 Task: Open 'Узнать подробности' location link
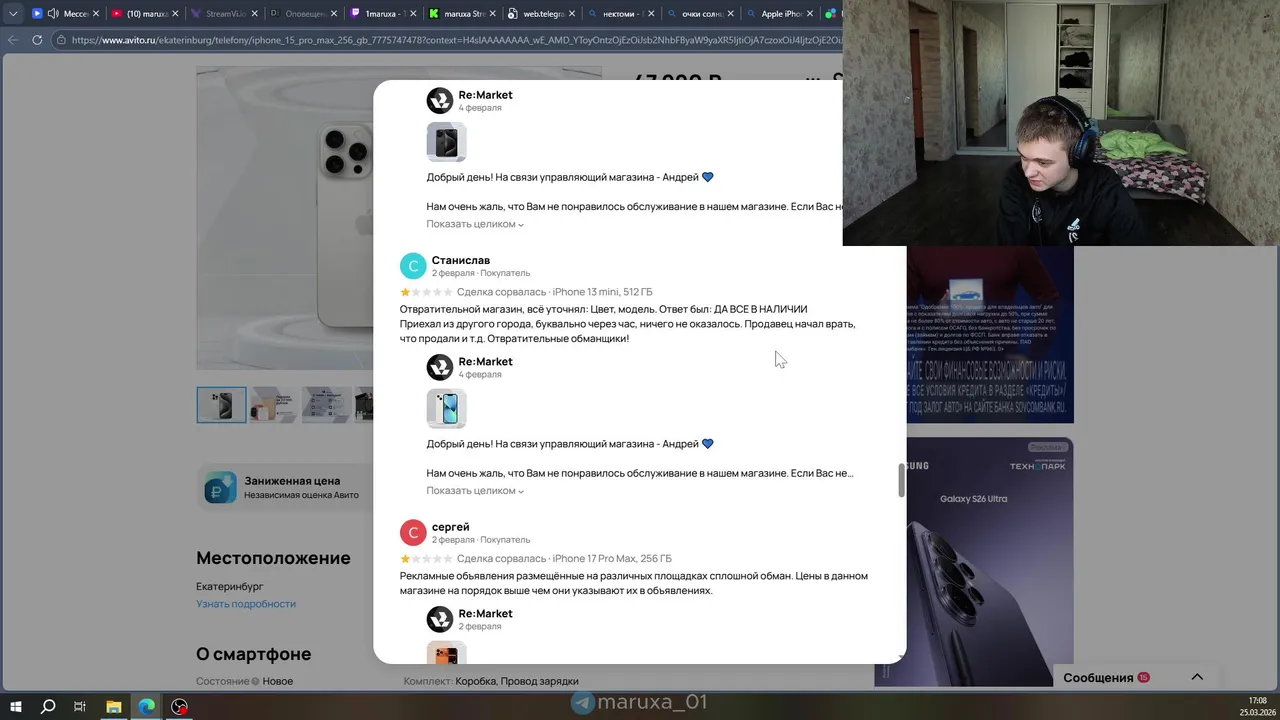pos(246,604)
